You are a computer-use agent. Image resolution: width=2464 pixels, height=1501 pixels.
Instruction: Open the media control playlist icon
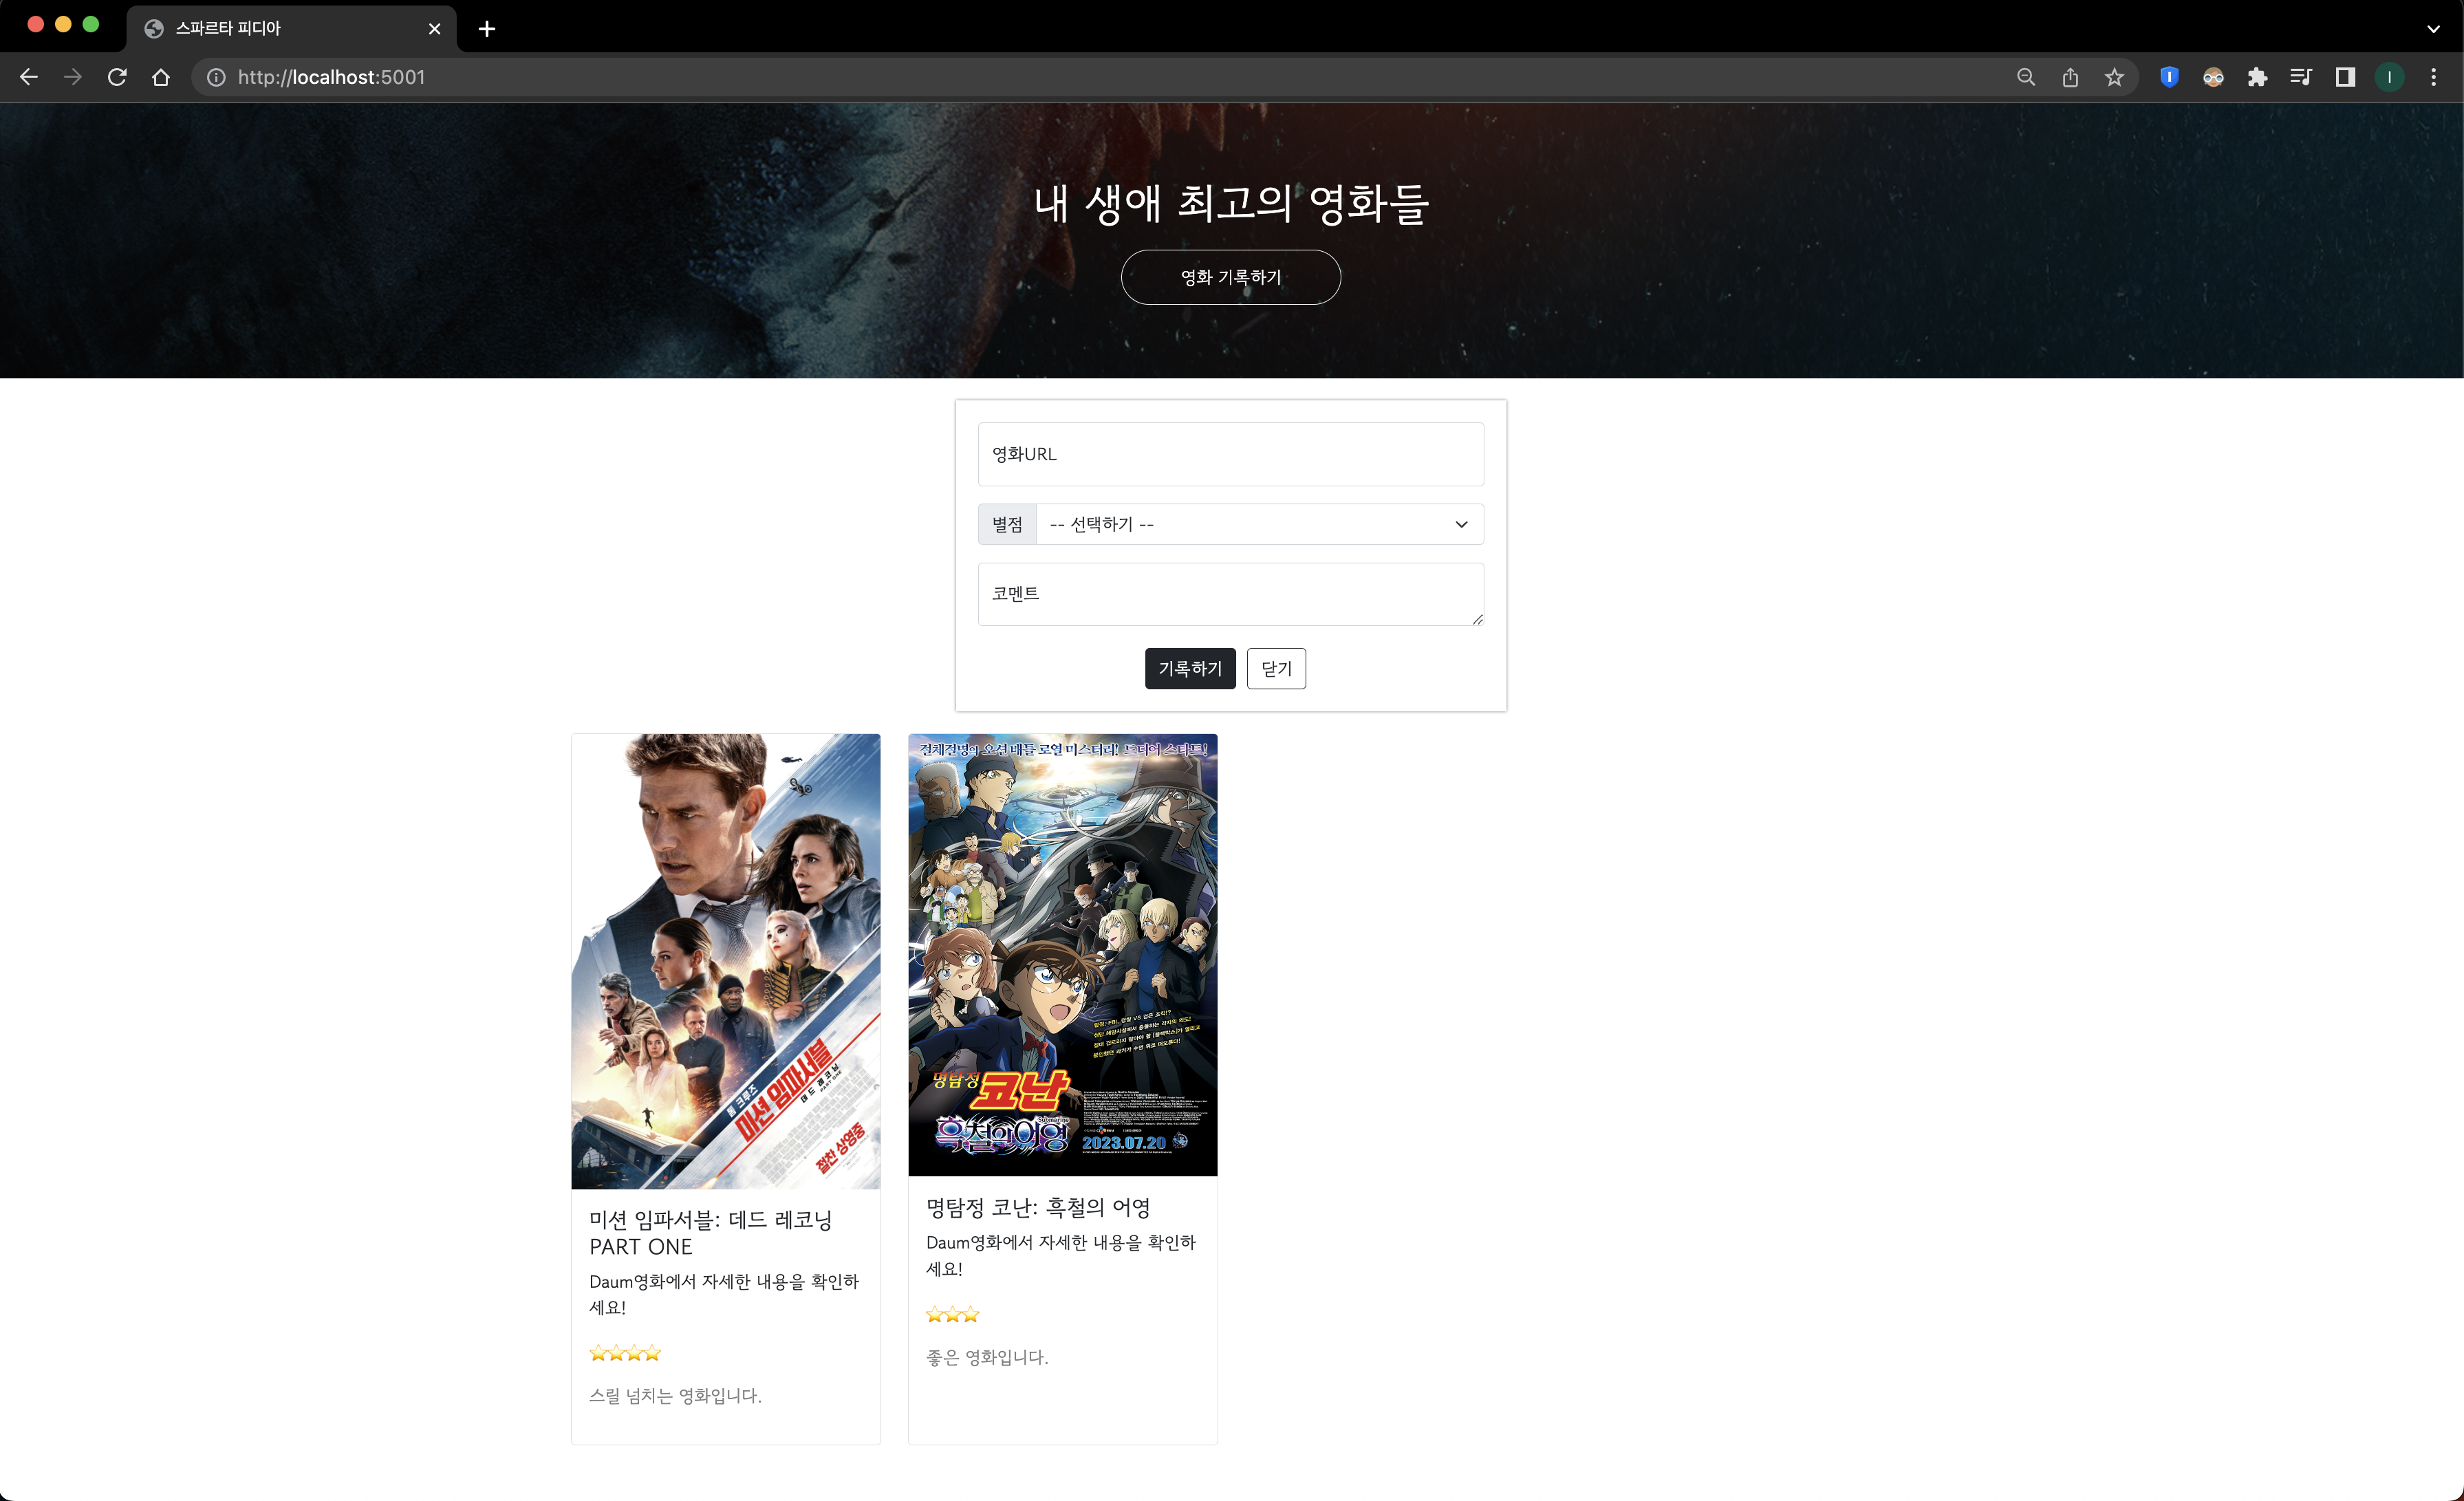[x=2301, y=77]
